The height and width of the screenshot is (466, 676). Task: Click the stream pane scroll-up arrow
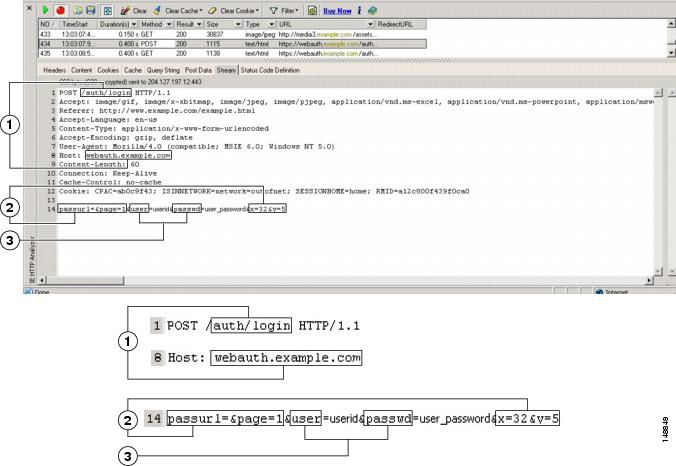[x=658, y=93]
